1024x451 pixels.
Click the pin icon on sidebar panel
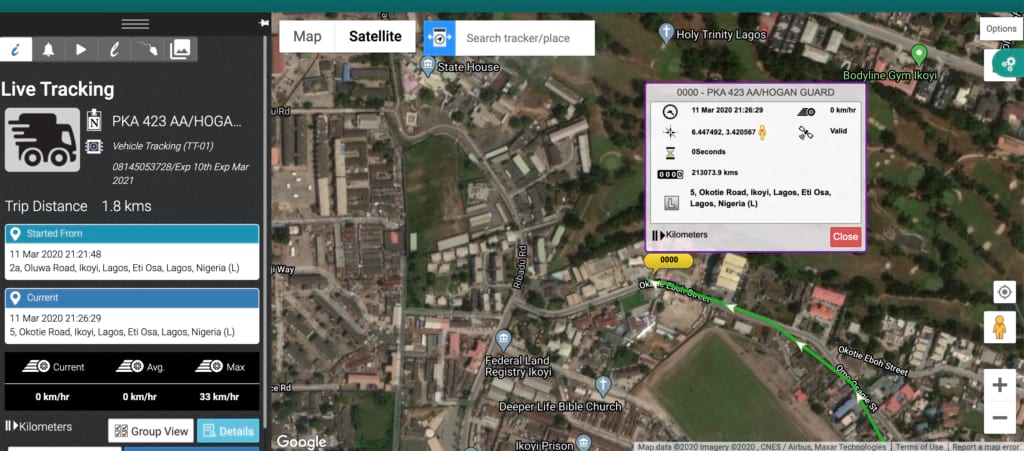(x=263, y=22)
